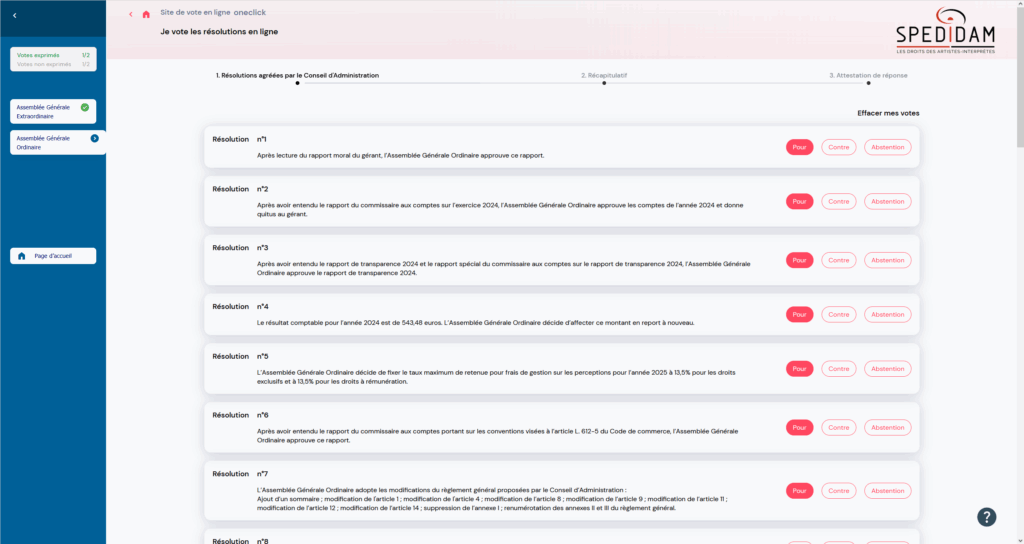The image size is (1024, 544).
Task: Click house icon in Page d'accueil button
Action: coord(22,256)
